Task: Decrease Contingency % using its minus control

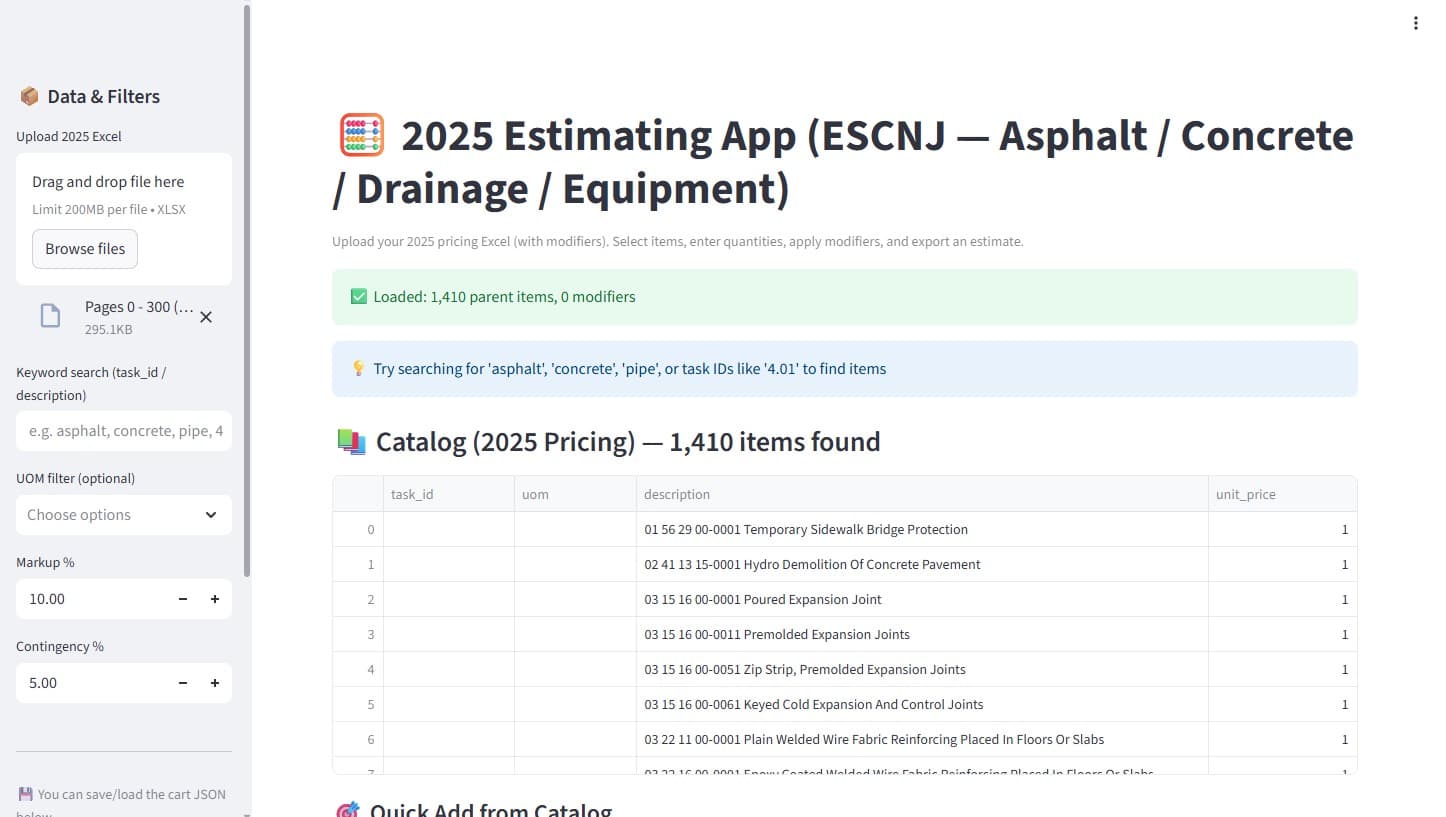Action: [182, 682]
